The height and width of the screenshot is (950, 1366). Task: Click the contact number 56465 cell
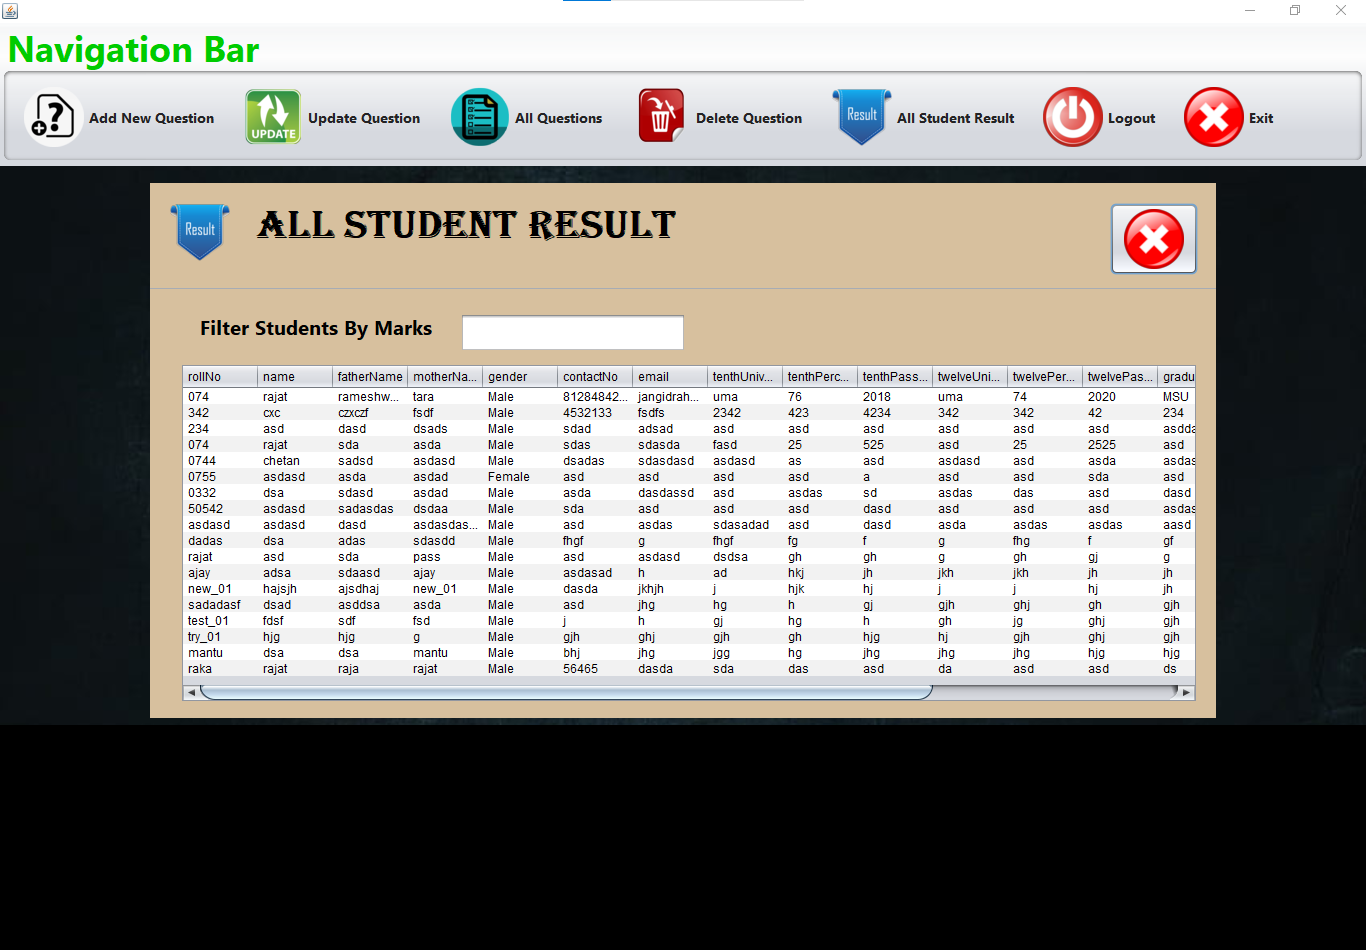tap(595, 669)
